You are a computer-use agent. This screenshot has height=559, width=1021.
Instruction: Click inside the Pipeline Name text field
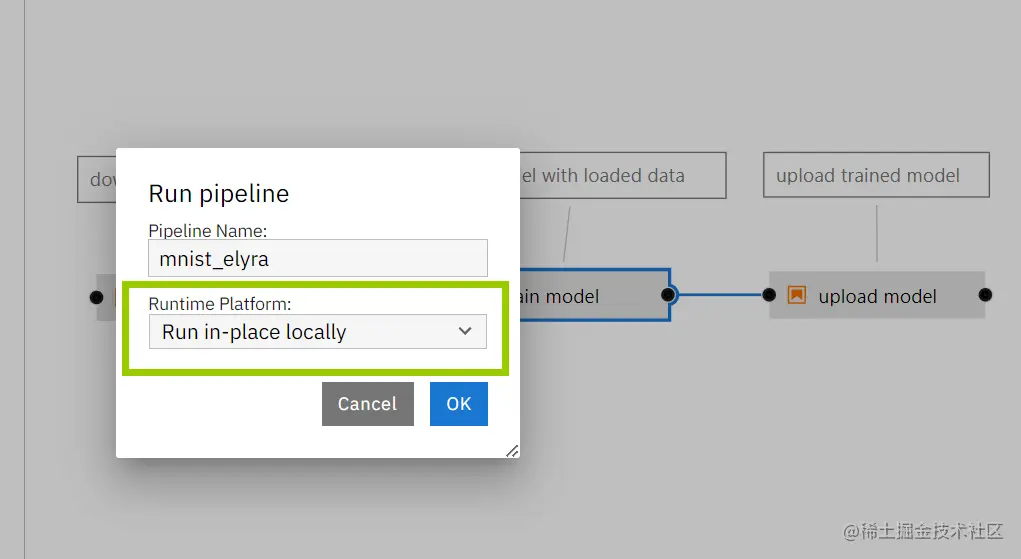[x=317, y=258]
